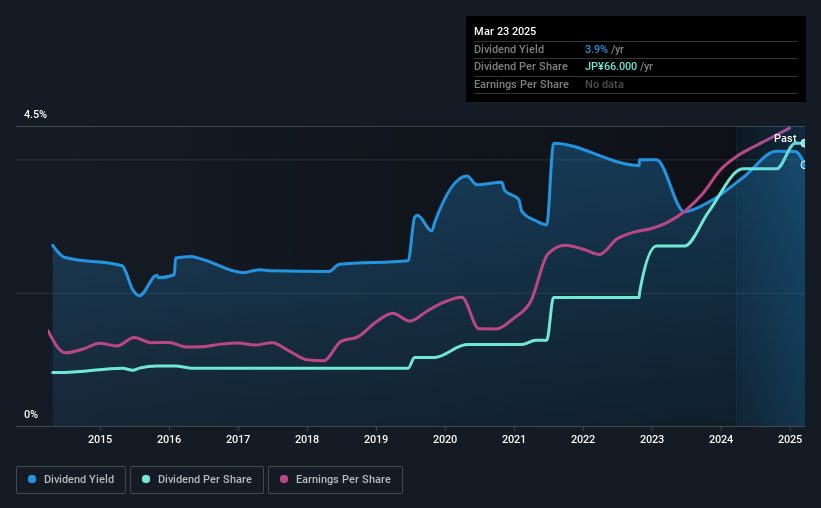Click the Mar 23 2025 tooltip date
The image size is (821, 508).
click(505, 31)
